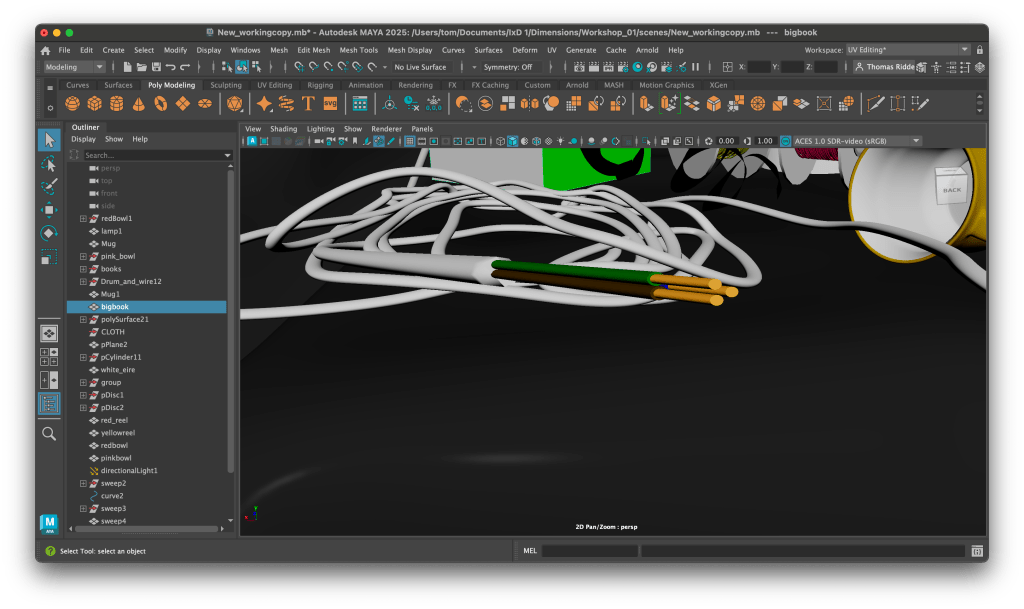Expand the redBowl1 node in Outliner

83,218
